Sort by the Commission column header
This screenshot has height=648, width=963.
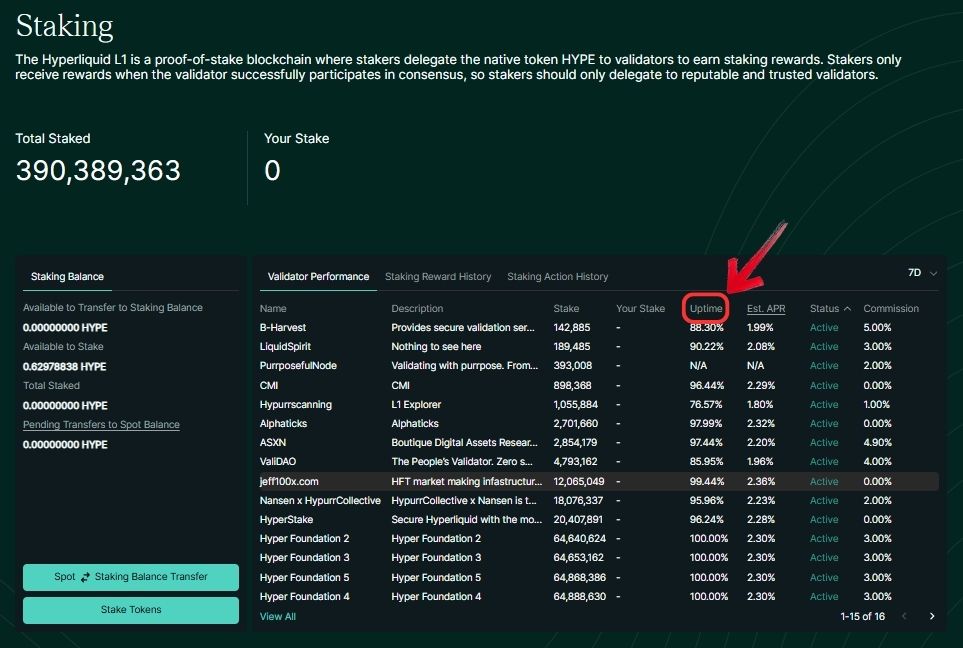pyautogui.click(x=891, y=308)
